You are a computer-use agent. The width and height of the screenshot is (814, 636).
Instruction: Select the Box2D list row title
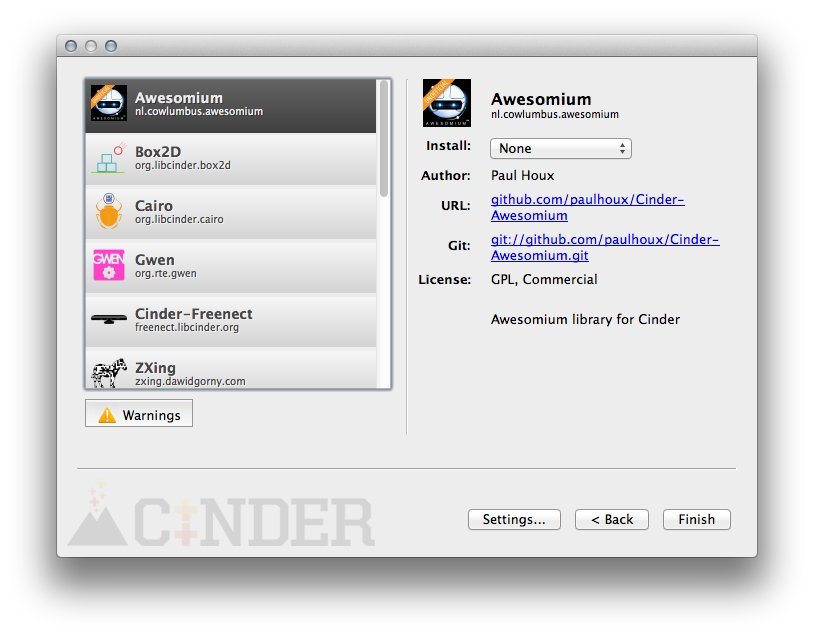click(x=158, y=152)
